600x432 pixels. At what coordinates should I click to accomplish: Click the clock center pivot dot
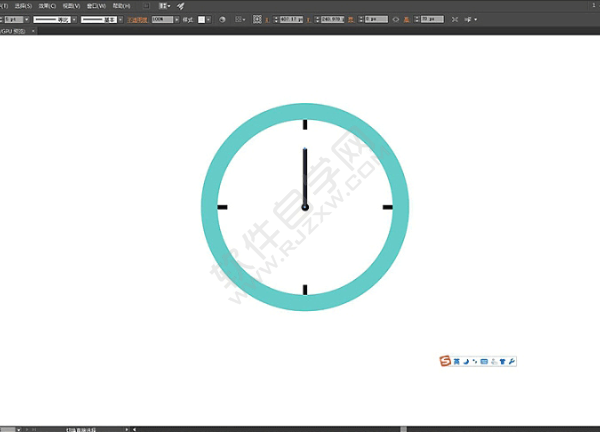(x=305, y=207)
